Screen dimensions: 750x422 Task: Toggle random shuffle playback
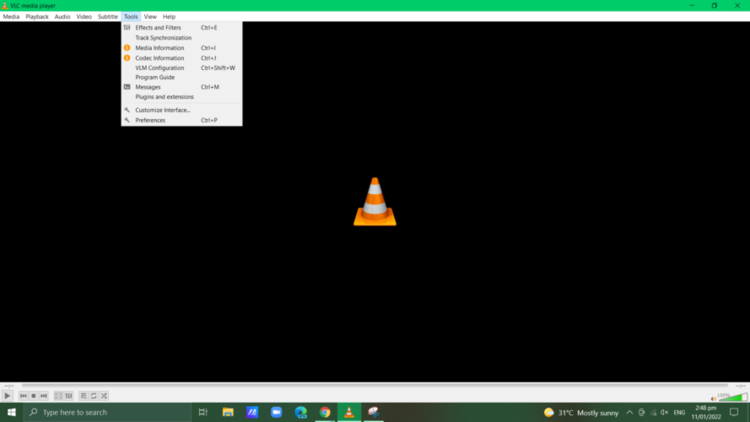point(104,396)
